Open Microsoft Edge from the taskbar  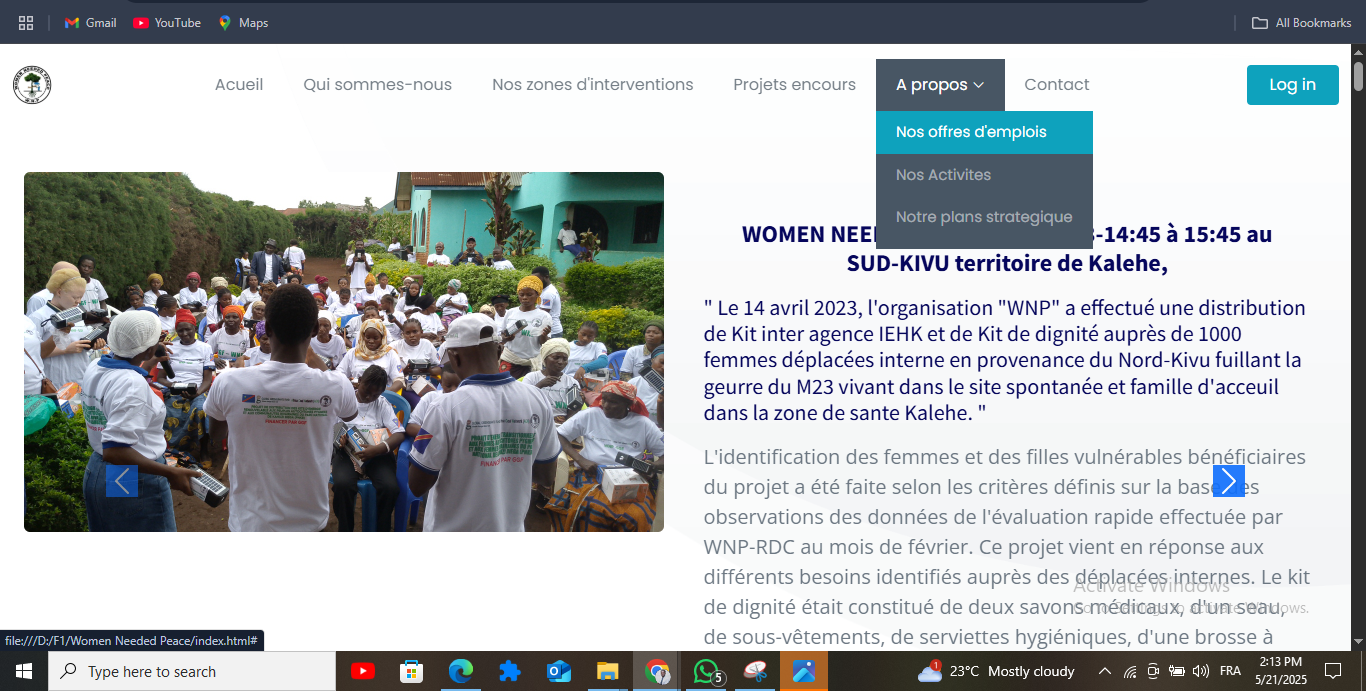pos(460,671)
